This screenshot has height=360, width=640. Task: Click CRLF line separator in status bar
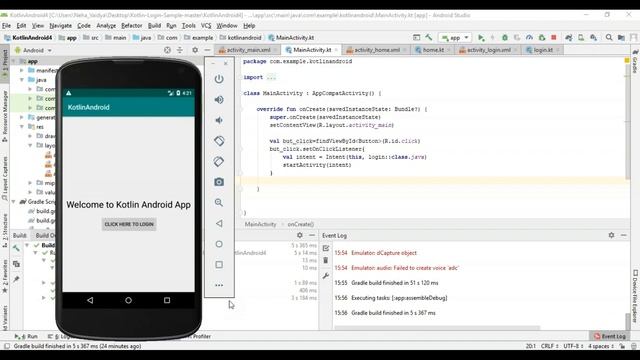549,346
